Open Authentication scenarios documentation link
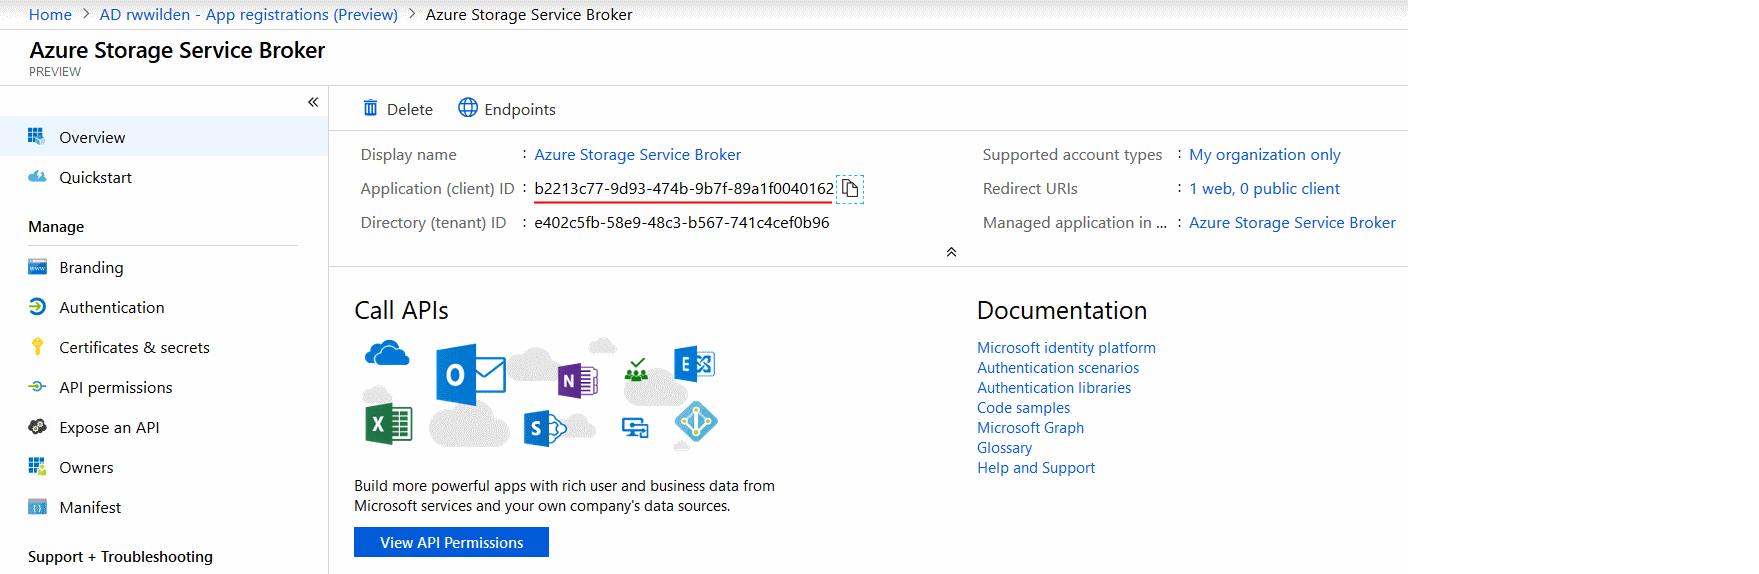 1058,367
